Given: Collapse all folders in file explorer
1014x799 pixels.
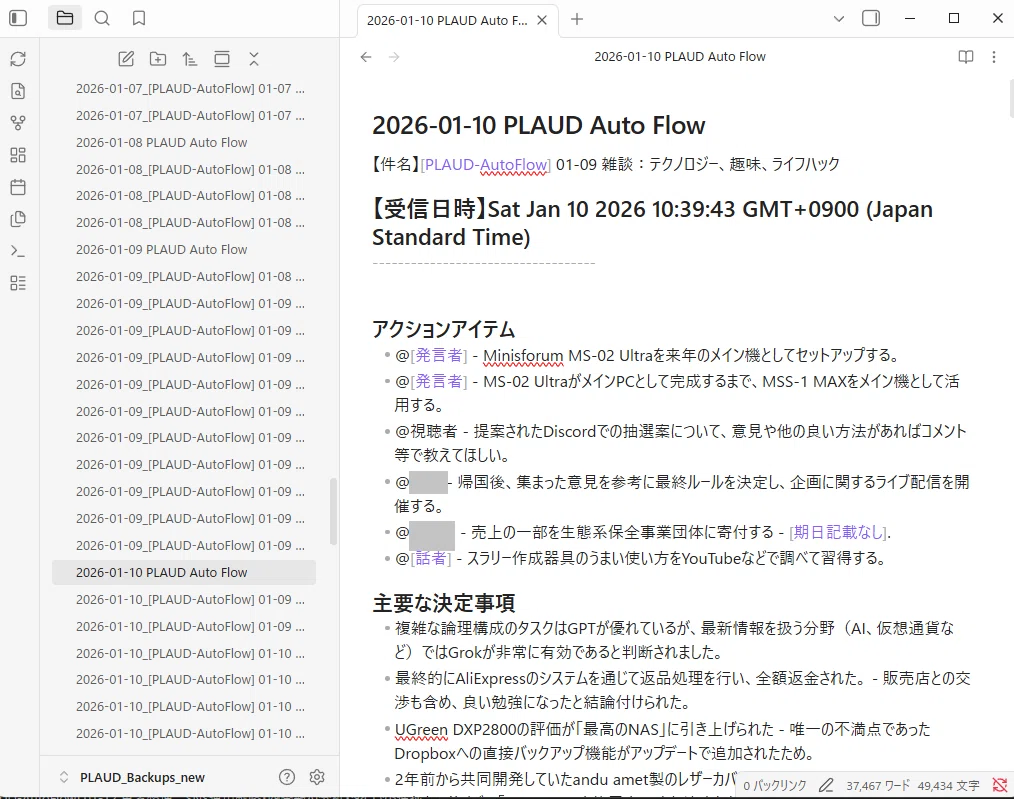Looking at the screenshot, I should tap(254, 59).
